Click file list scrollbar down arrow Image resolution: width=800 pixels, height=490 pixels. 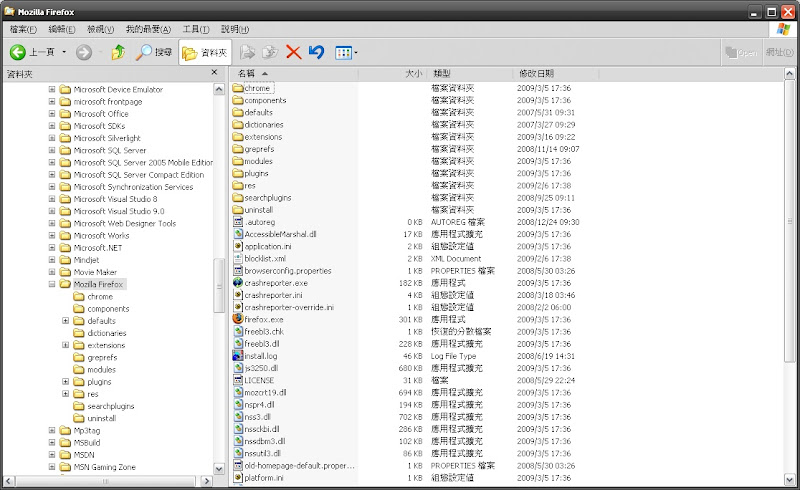coord(789,480)
